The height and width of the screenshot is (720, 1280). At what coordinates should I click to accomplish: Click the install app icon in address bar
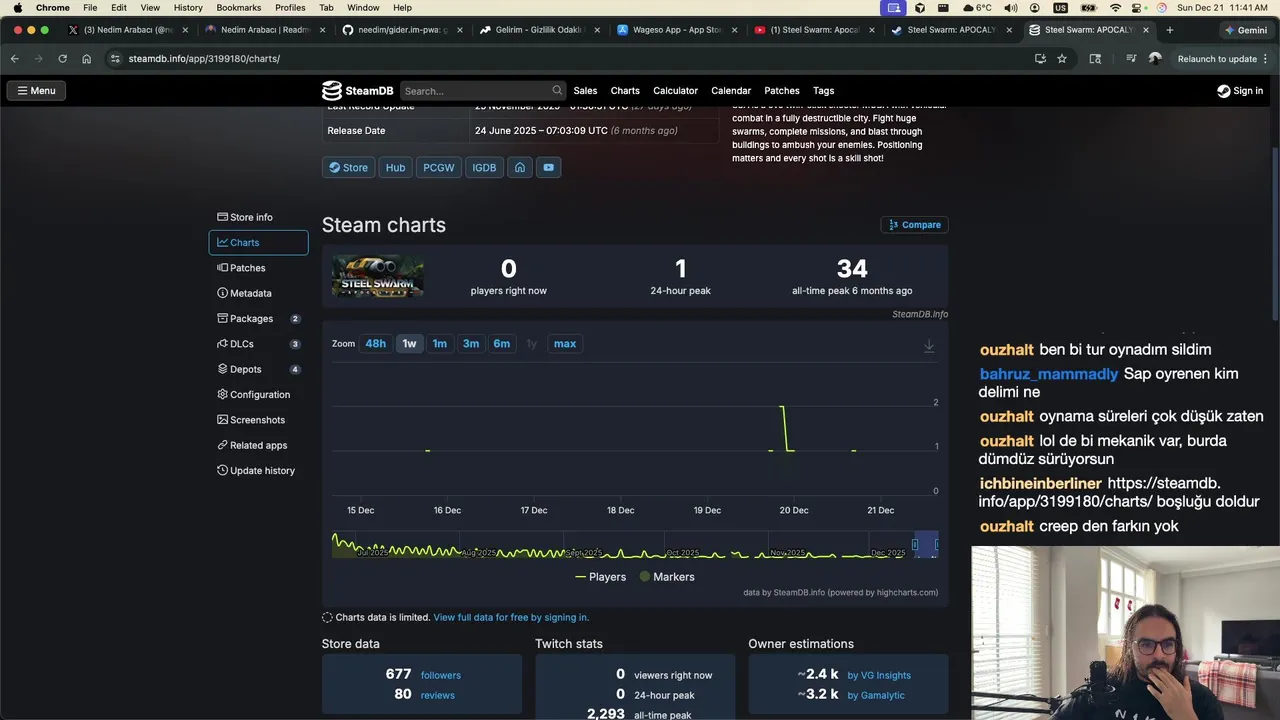click(1040, 59)
